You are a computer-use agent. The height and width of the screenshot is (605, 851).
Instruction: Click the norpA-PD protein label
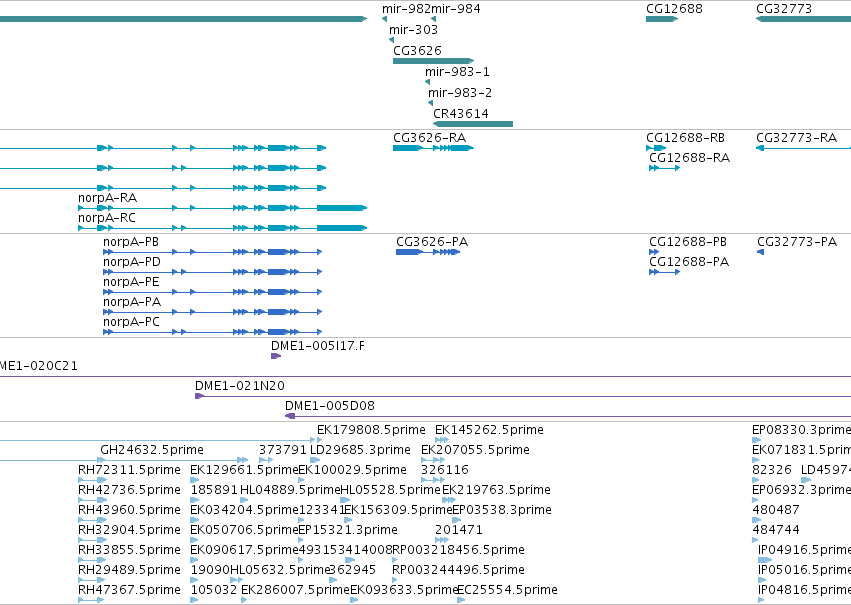point(132,262)
